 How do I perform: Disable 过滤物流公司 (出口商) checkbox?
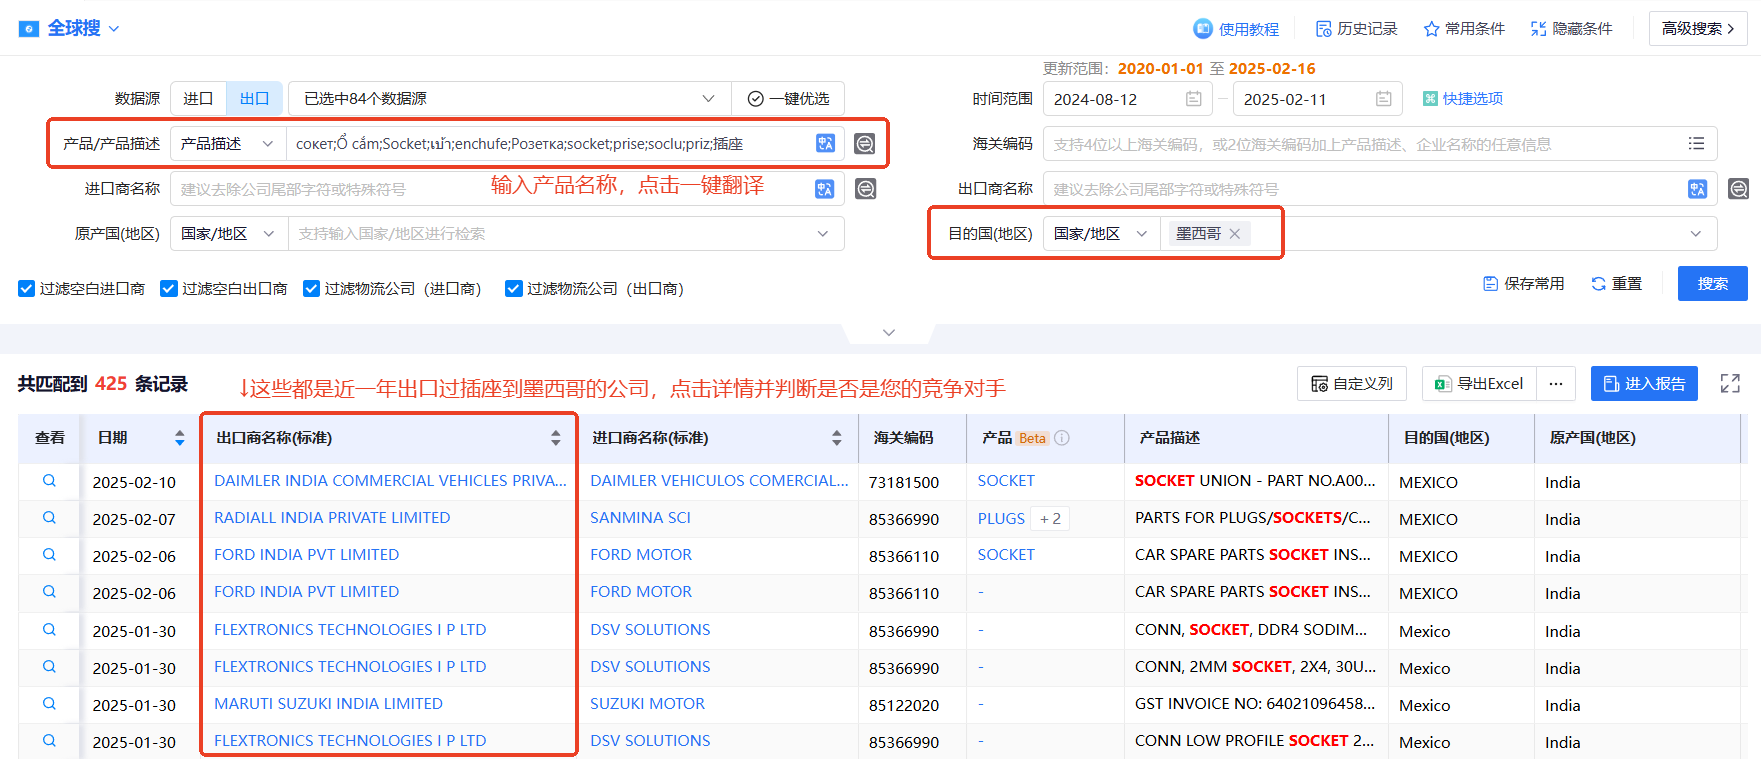(x=514, y=289)
